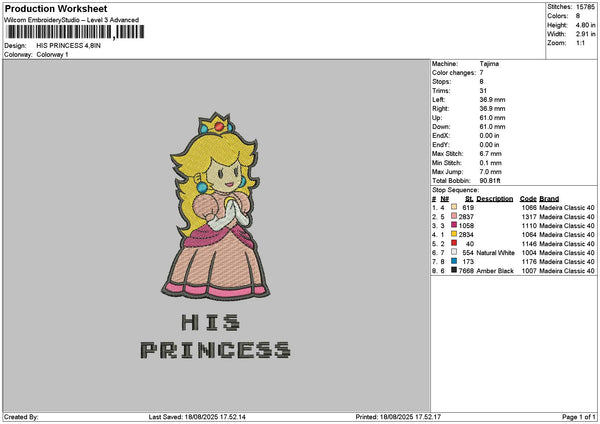Click the Production Worksheet title
Image resolution: width=600 pixels, height=424 pixels.
(56, 8)
